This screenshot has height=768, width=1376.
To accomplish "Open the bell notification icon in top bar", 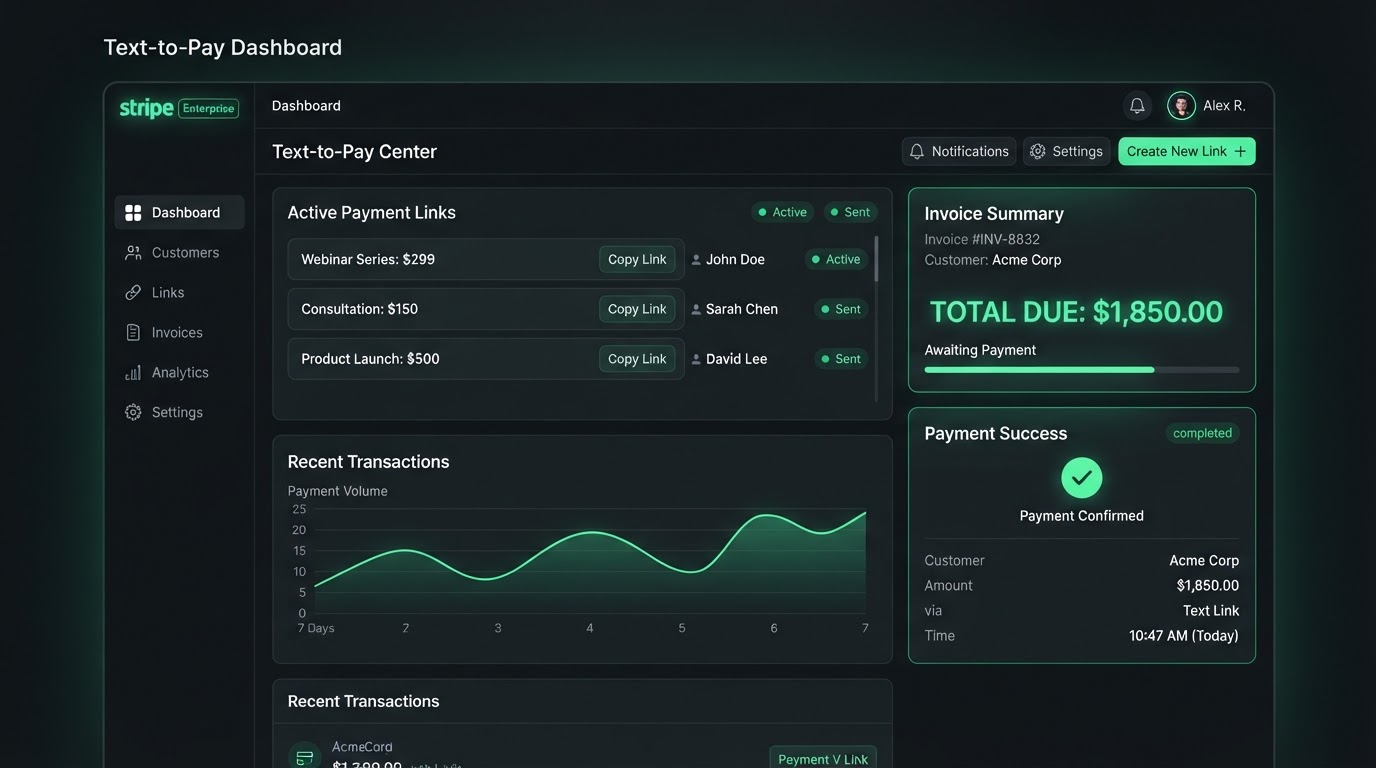I will (1137, 106).
